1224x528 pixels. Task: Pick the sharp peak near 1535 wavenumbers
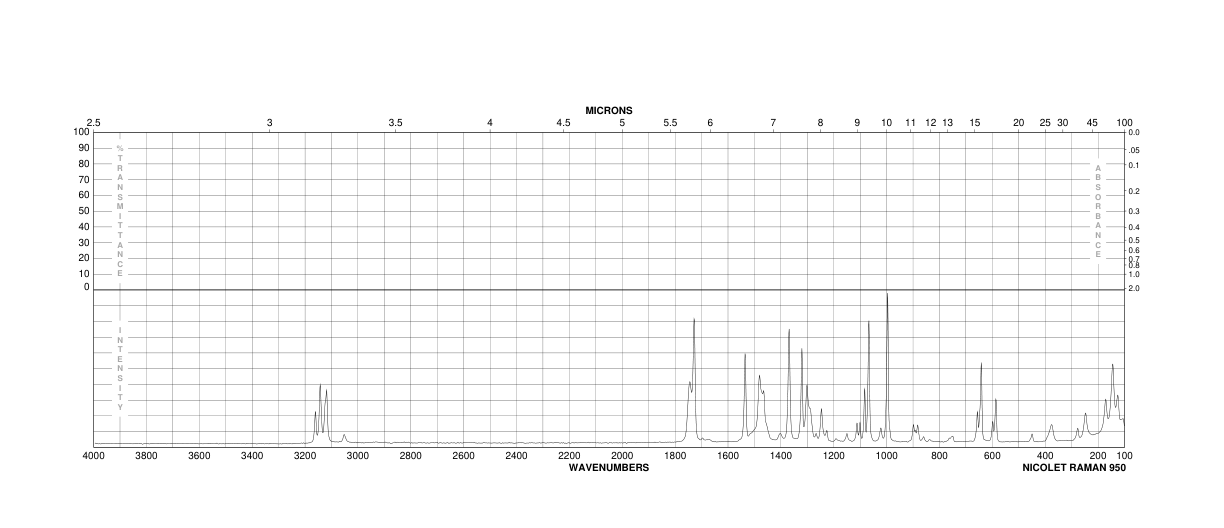[x=745, y=395]
